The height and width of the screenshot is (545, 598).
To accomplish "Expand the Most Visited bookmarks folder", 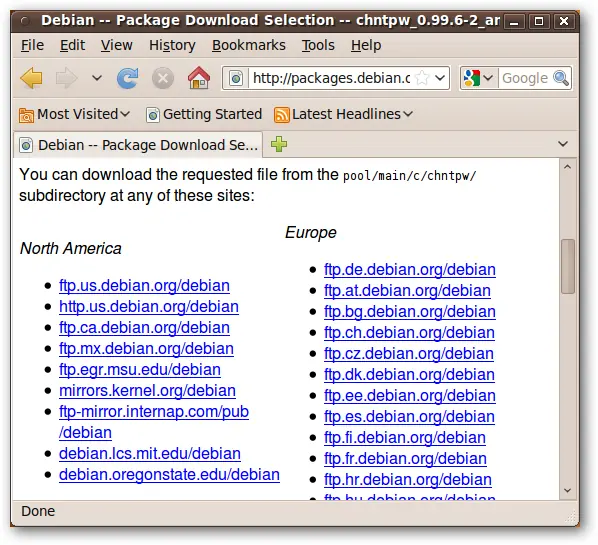I will click(75, 114).
